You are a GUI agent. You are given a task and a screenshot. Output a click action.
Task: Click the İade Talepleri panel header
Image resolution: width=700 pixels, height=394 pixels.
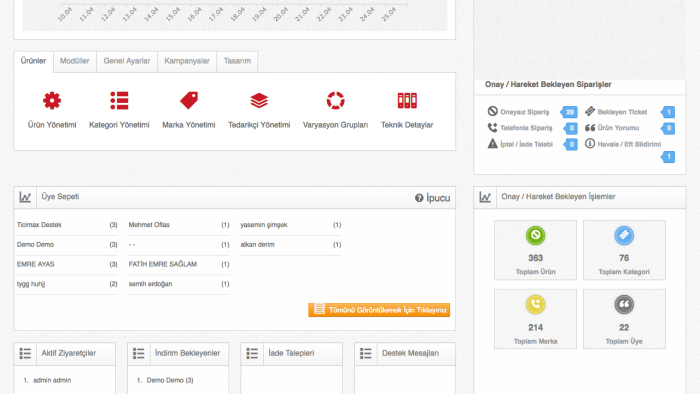point(292,354)
